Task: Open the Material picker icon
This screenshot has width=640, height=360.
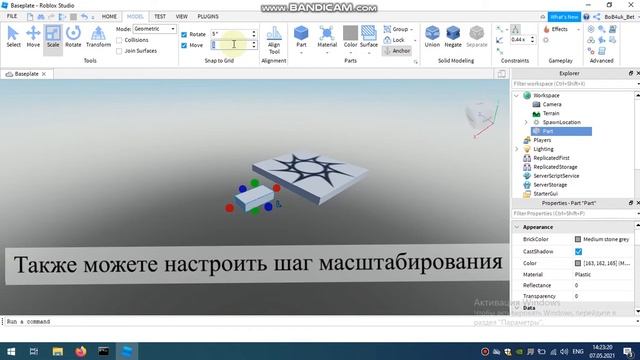Action: pos(327,33)
